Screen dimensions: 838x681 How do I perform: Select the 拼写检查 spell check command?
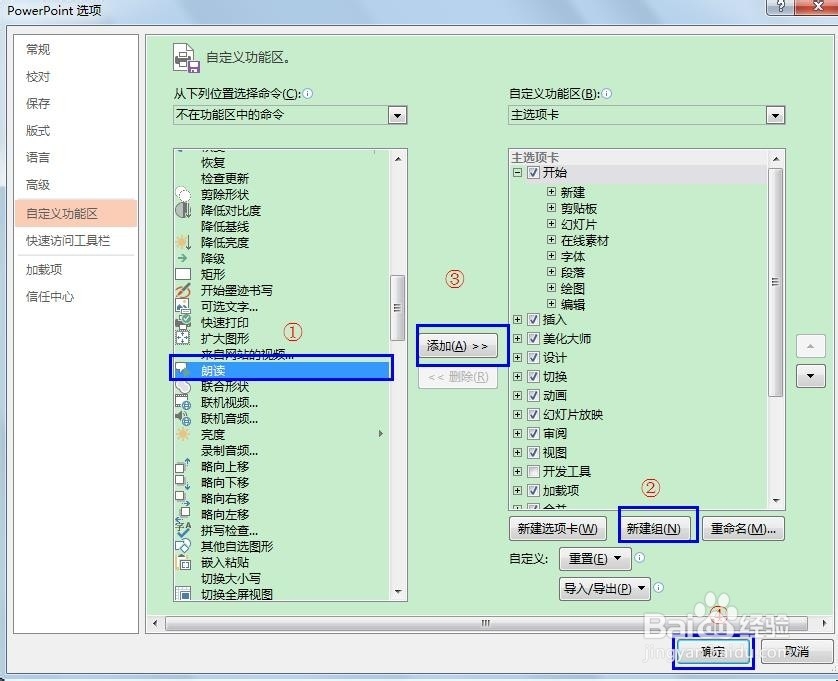point(184,530)
